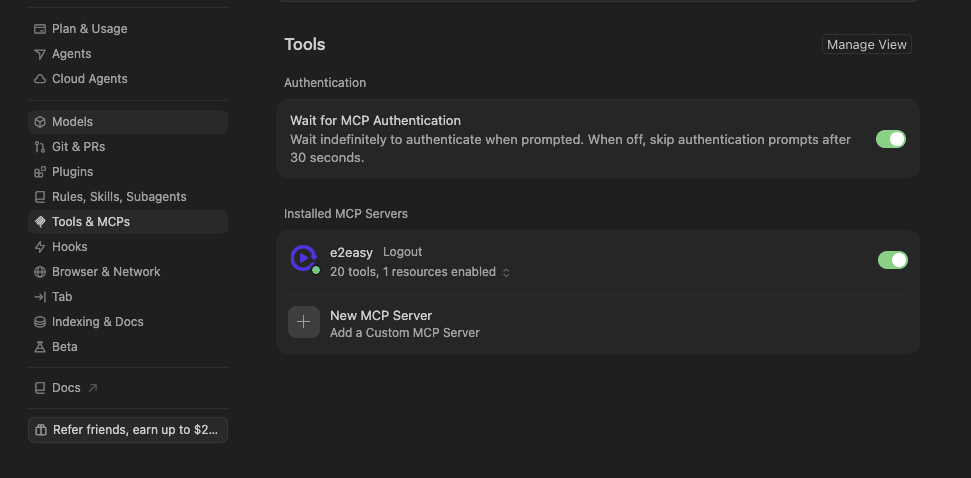971x478 pixels.
Task: Open Indexing & Docs settings
Action: coord(128,322)
